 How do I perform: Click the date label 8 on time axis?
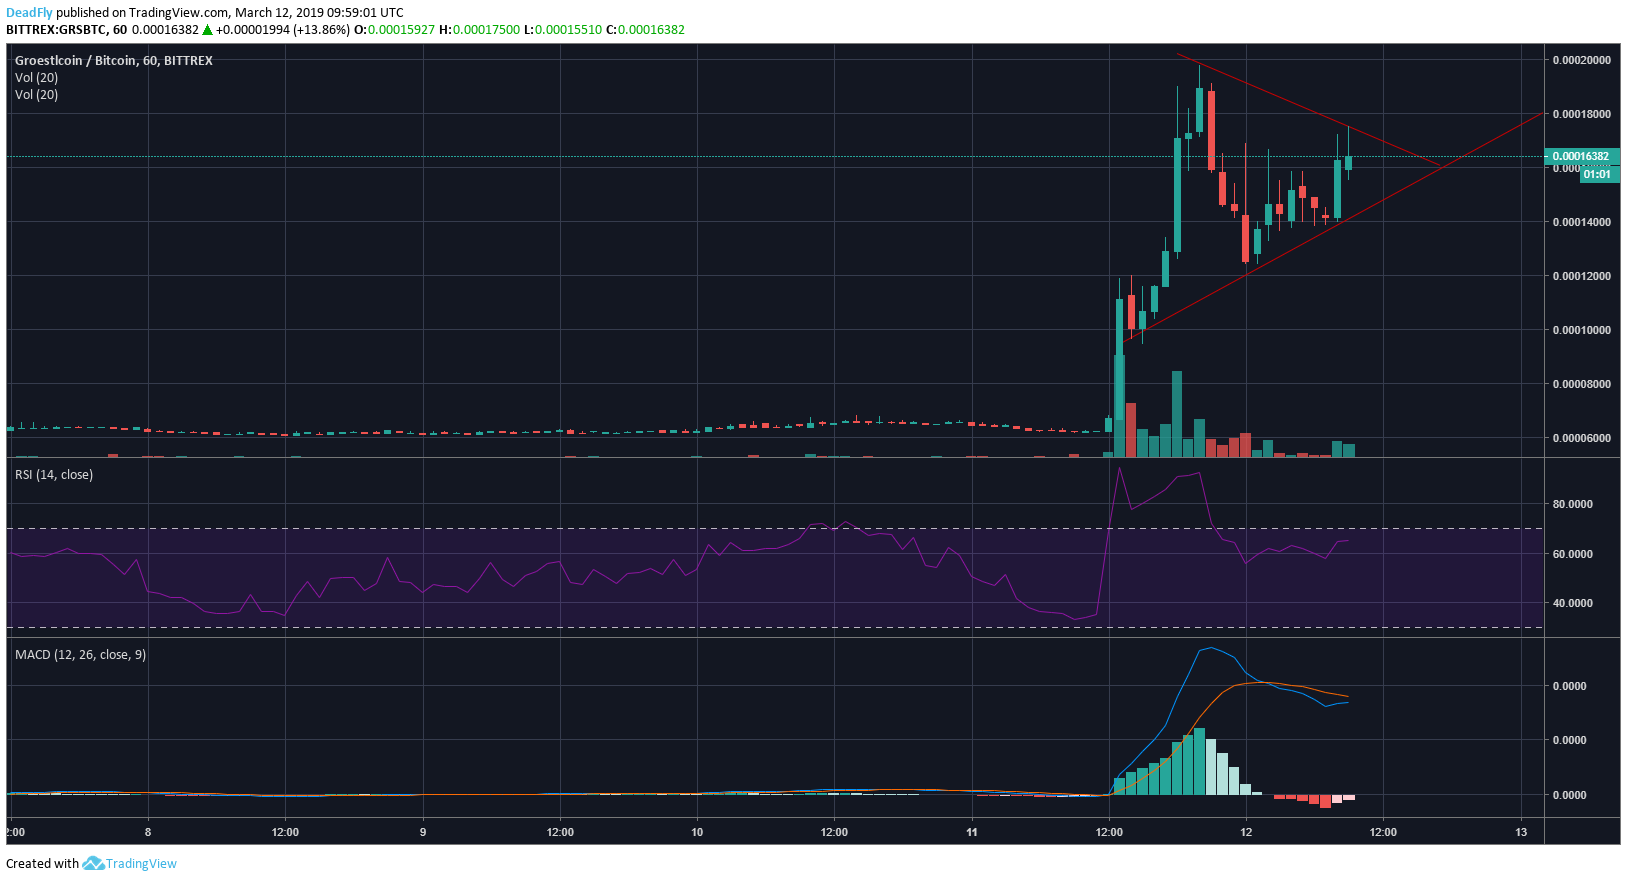point(148,832)
